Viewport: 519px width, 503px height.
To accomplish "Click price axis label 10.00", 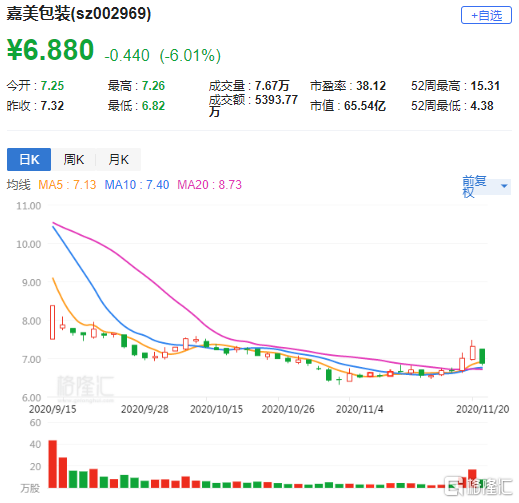I will (x=29, y=244).
